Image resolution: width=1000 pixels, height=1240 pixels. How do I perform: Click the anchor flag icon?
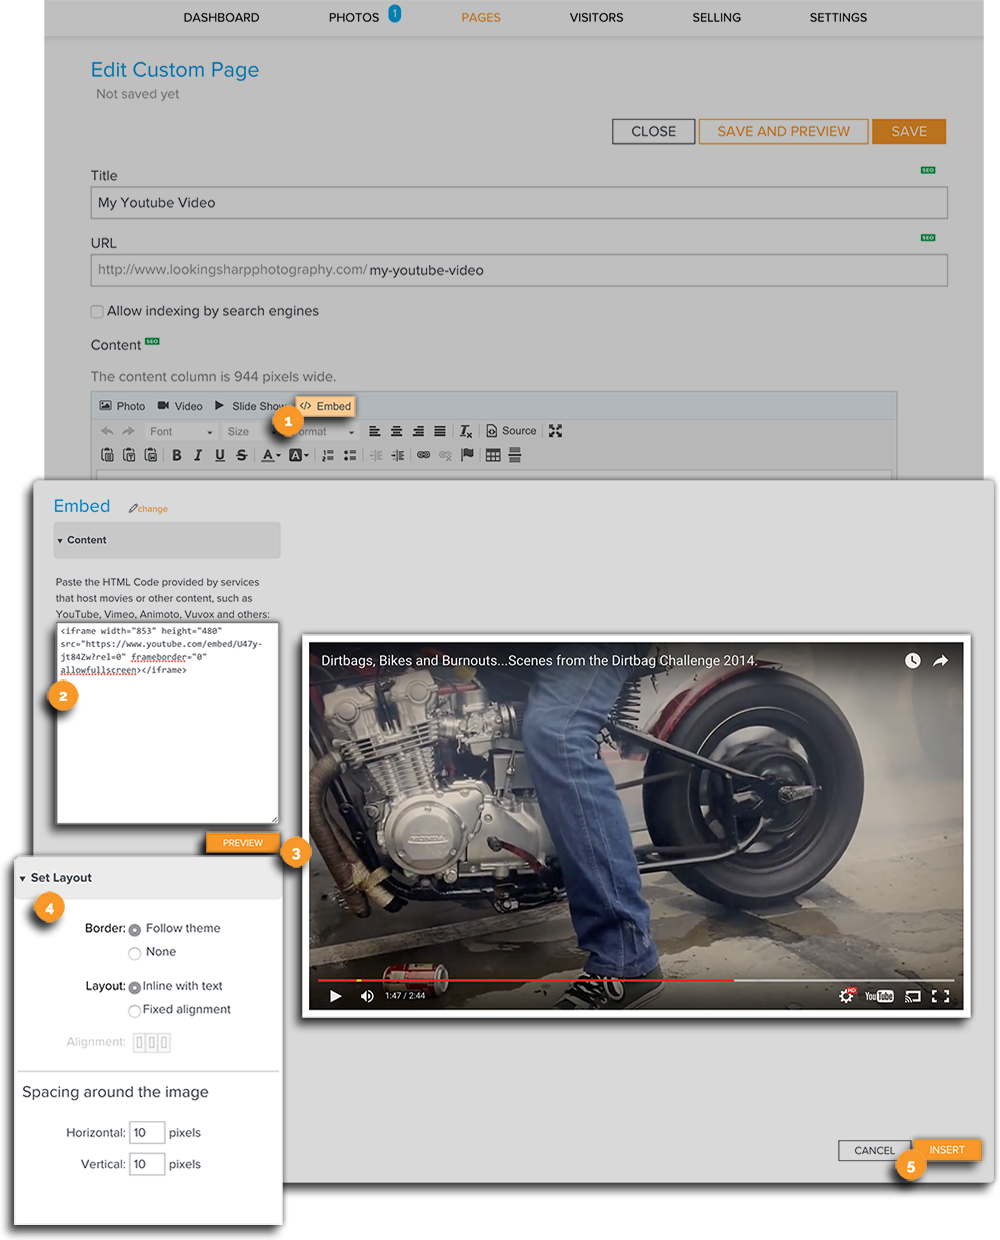pyautogui.click(x=467, y=455)
